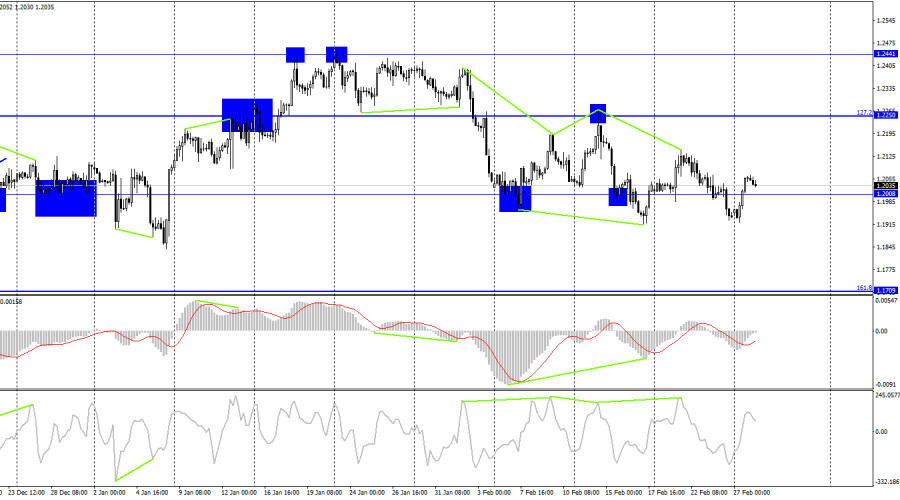Click the 1.2545 price axis label
Image resolution: width=900 pixels, height=500 pixels.
(x=886, y=21)
